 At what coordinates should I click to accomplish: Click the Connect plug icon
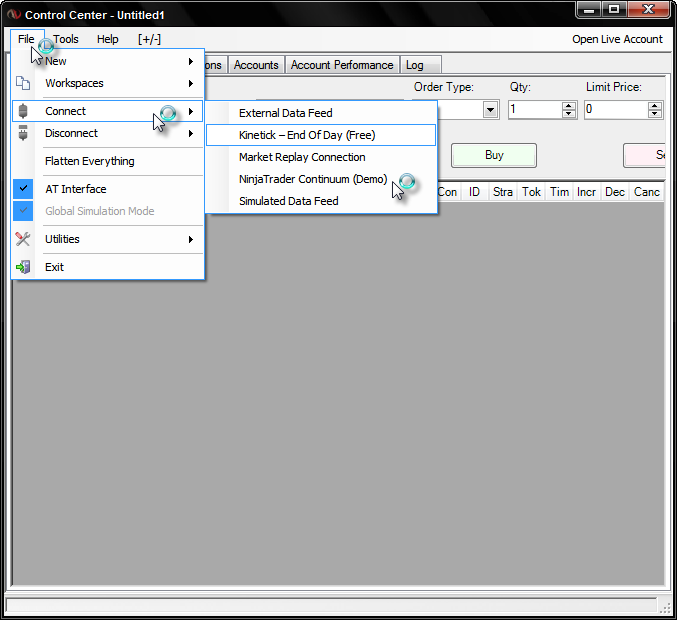23,111
